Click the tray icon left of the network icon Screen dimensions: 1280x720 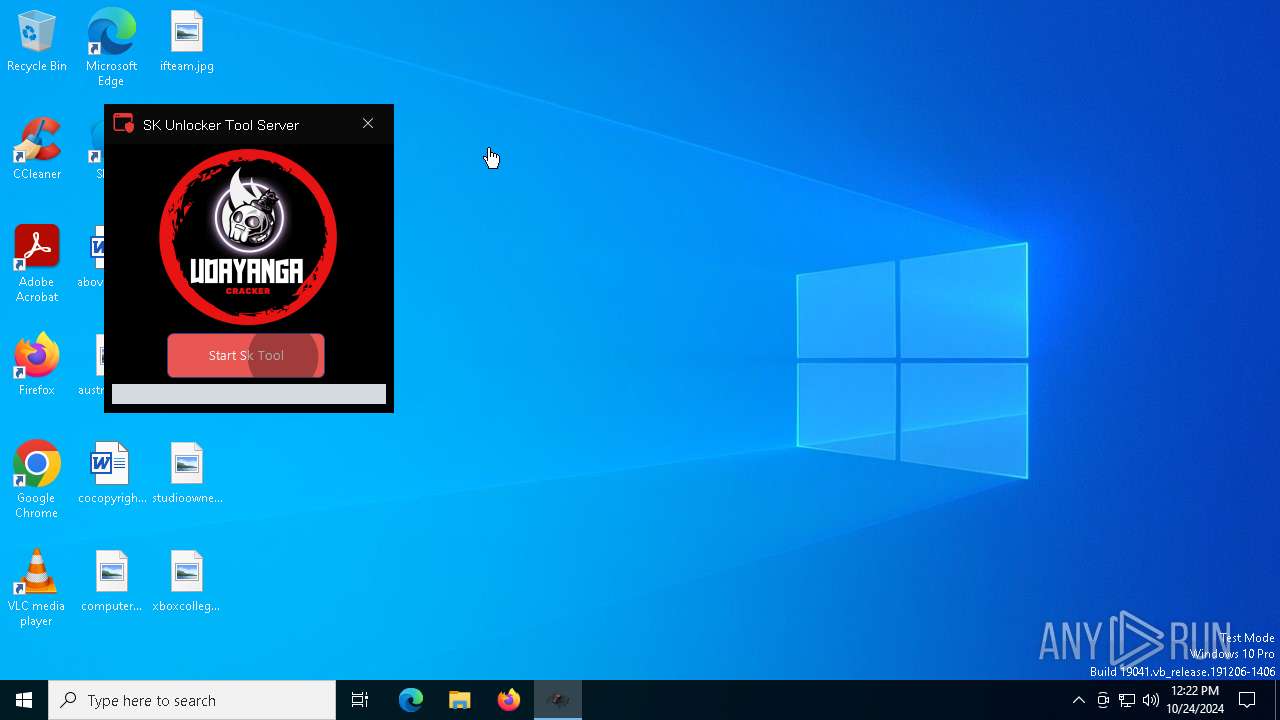(1103, 700)
